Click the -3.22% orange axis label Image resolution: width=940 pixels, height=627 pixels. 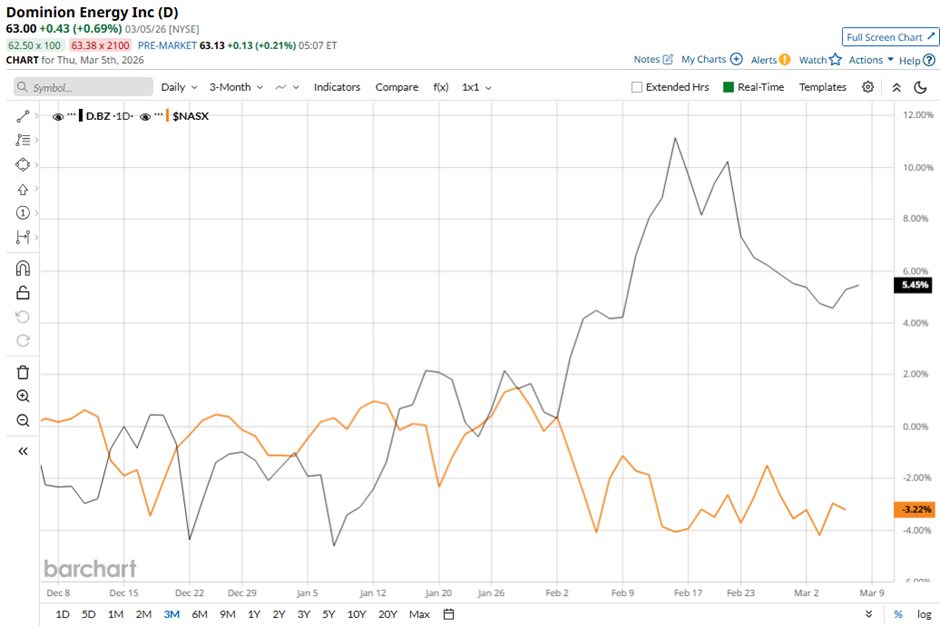click(914, 510)
